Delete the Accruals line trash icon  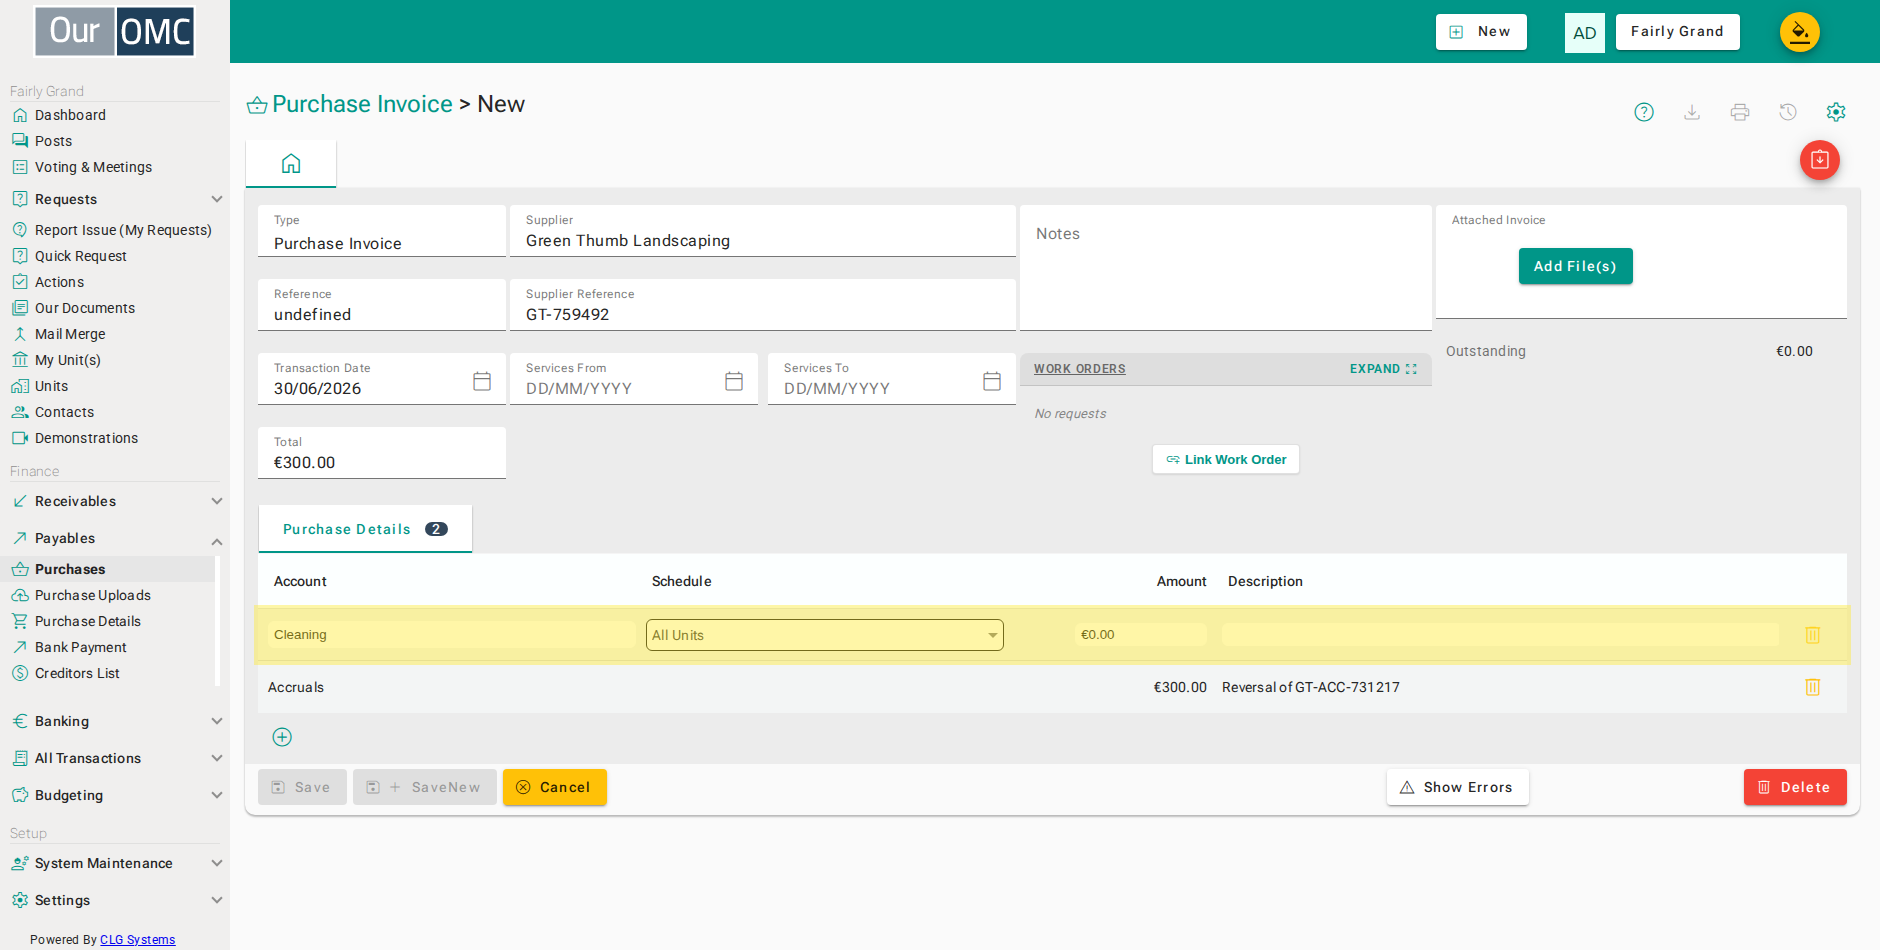(x=1813, y=687)
